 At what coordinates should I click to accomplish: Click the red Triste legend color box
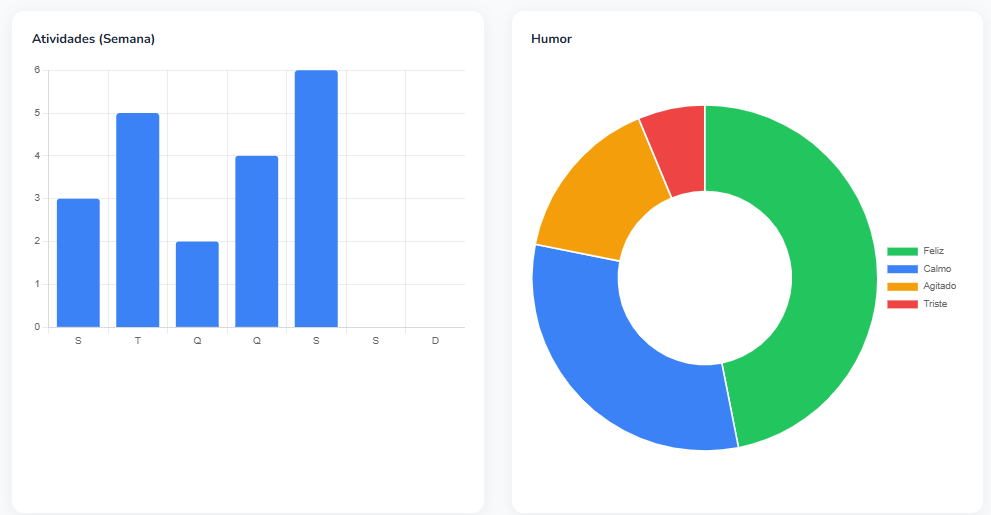[902, 304]
